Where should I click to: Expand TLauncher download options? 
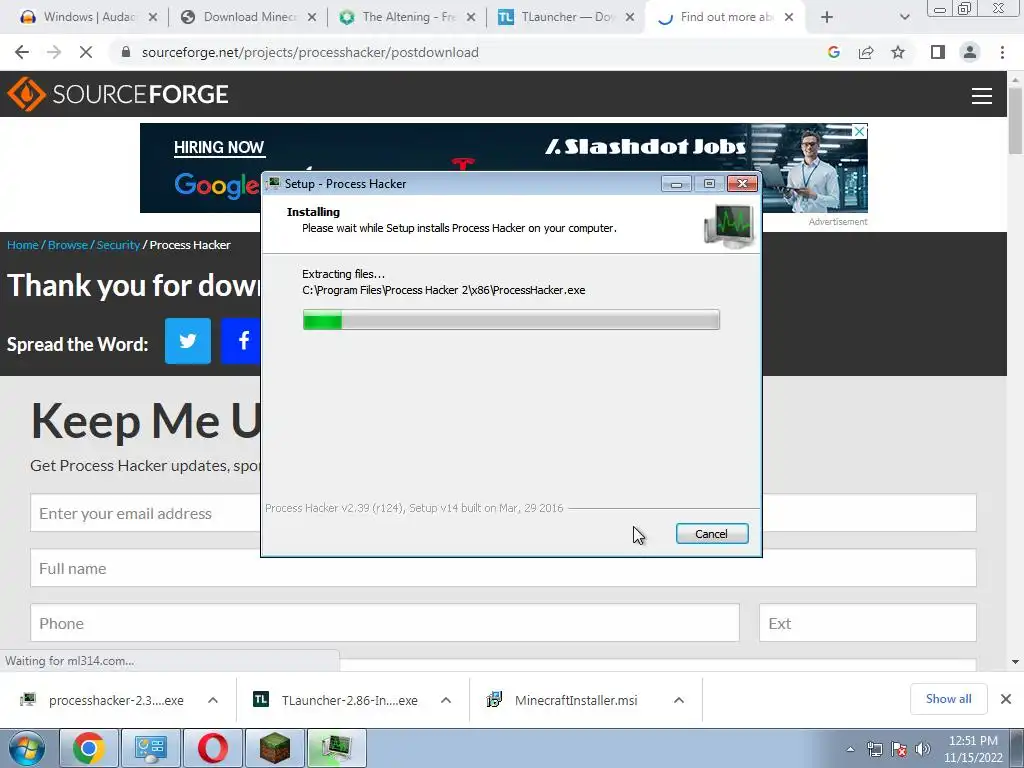pyautogui.click(x=446, y=700)
